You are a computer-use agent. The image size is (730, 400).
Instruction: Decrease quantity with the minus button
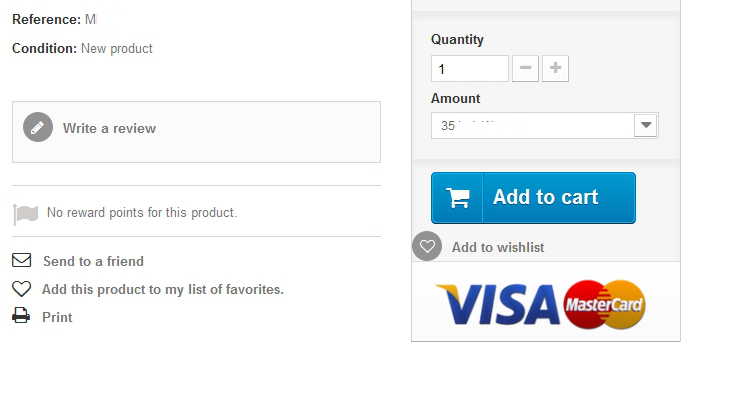(525, 69)
